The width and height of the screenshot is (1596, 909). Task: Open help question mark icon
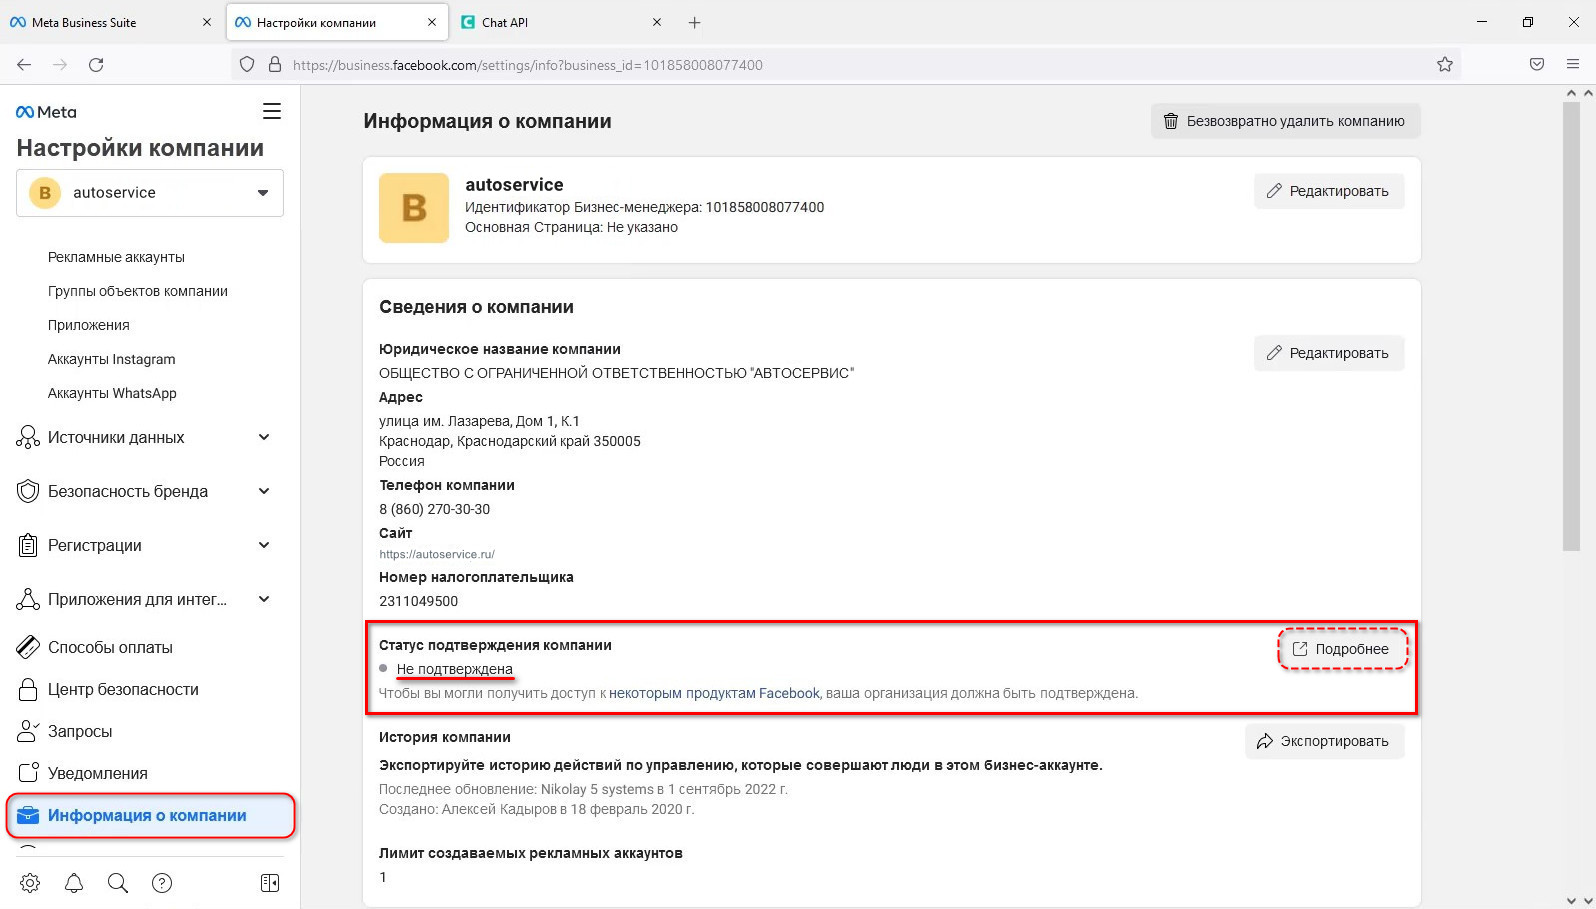click(162, 883)
